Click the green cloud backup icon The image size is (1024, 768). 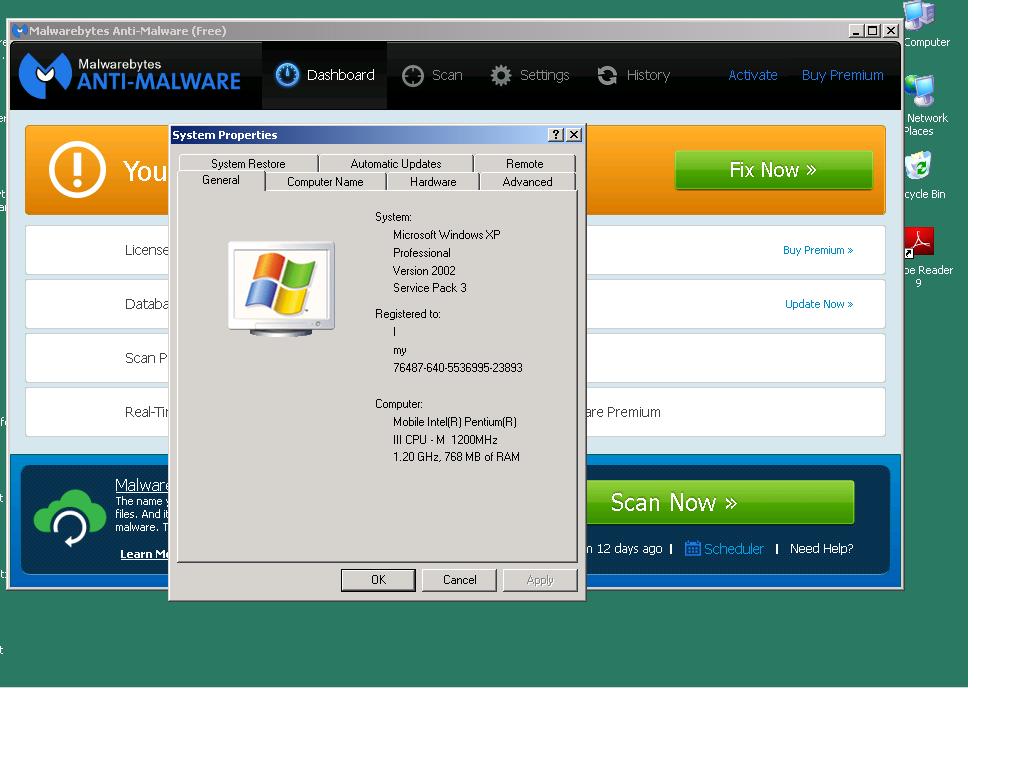point(70,519)
